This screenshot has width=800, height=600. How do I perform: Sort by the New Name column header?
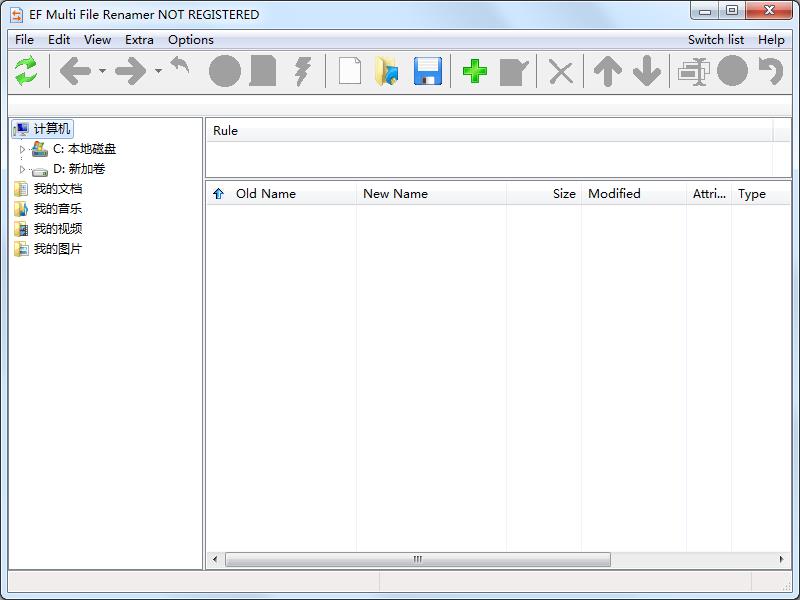[431, 194]
